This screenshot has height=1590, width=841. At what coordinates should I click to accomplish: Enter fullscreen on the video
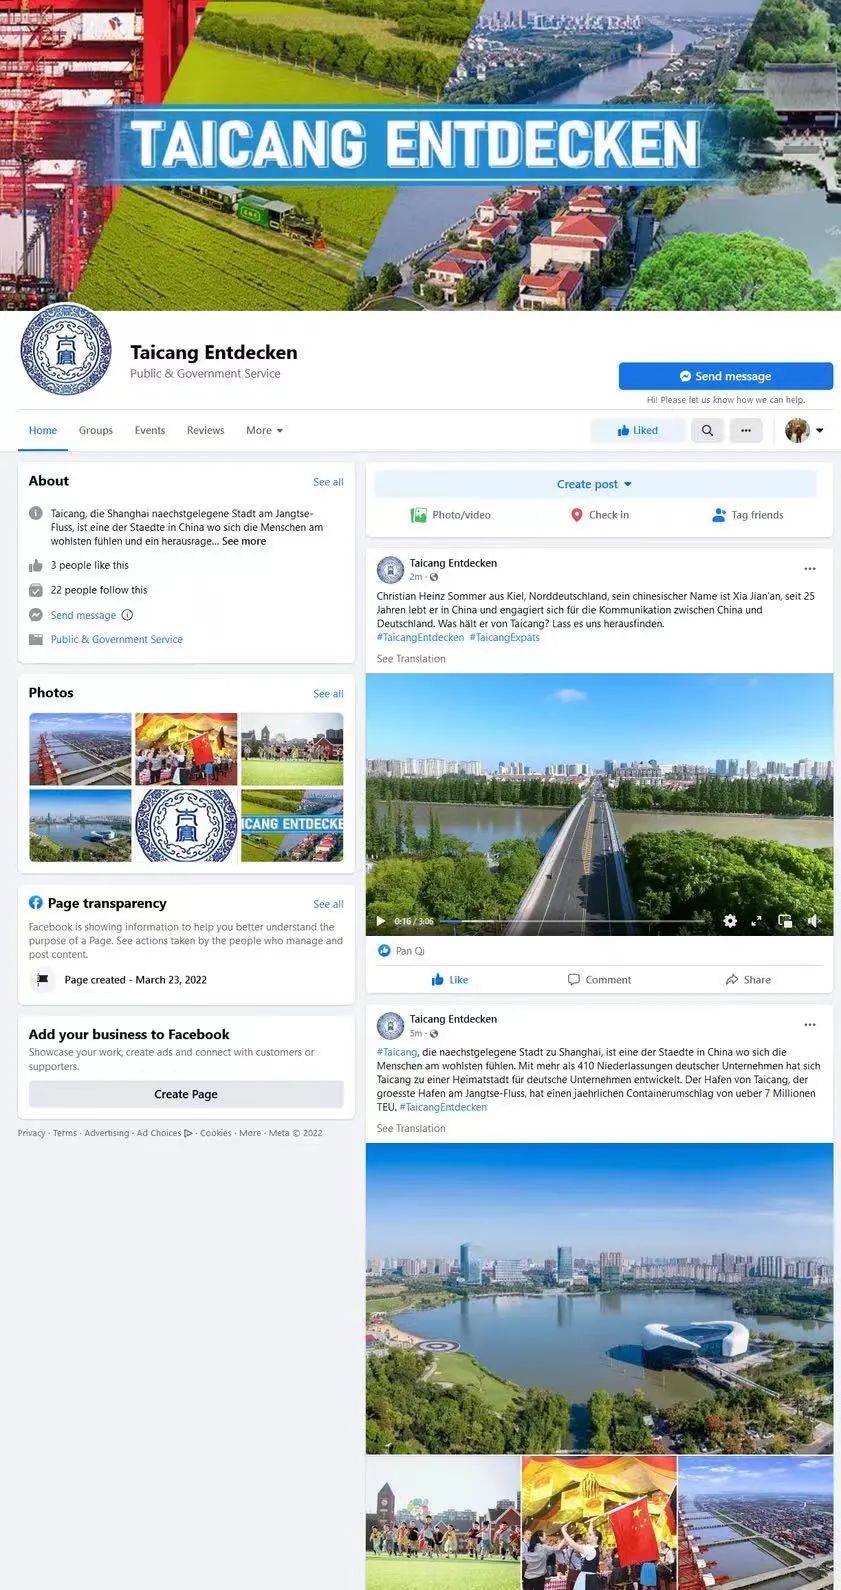pyautogui.click(x=757, y=921)
